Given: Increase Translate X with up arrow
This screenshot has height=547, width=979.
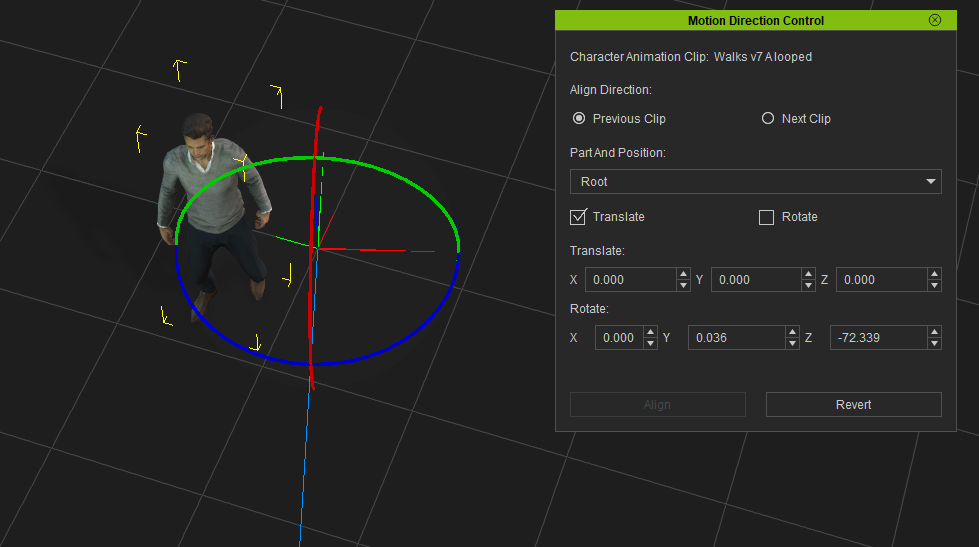Looking at the screenshot, I should tap(683, 274).
